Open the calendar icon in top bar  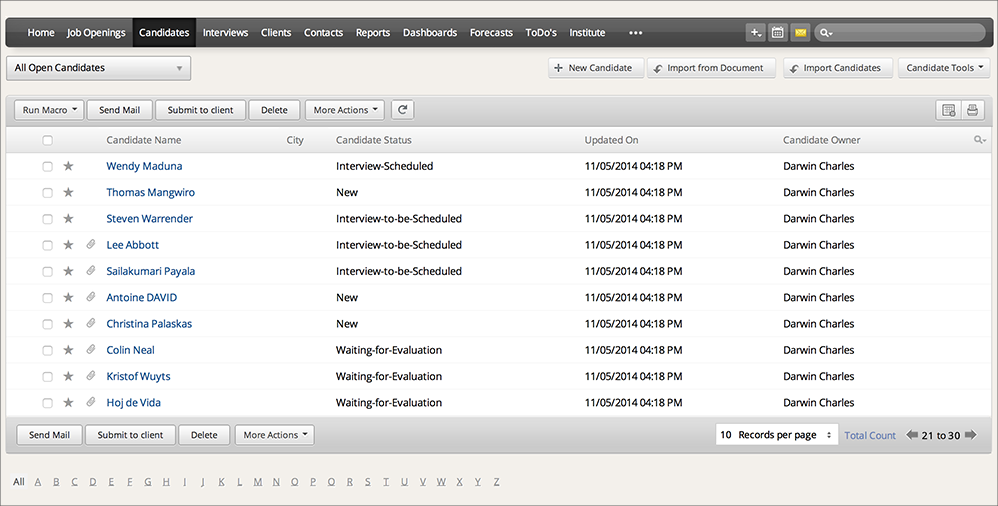[x=778, y=33]
